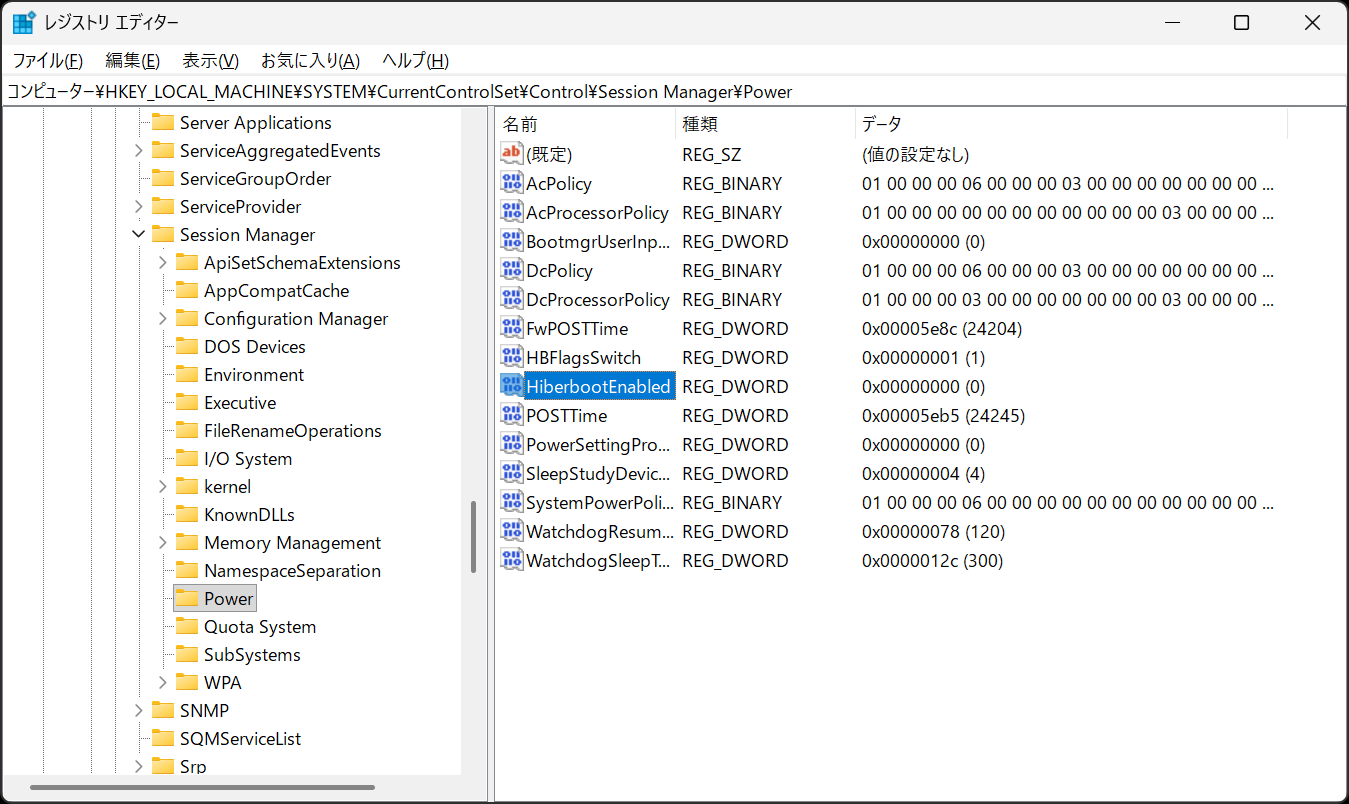Open the 編集 menu
This screenshot has width=1349, height=804.
tap(132, 60)
